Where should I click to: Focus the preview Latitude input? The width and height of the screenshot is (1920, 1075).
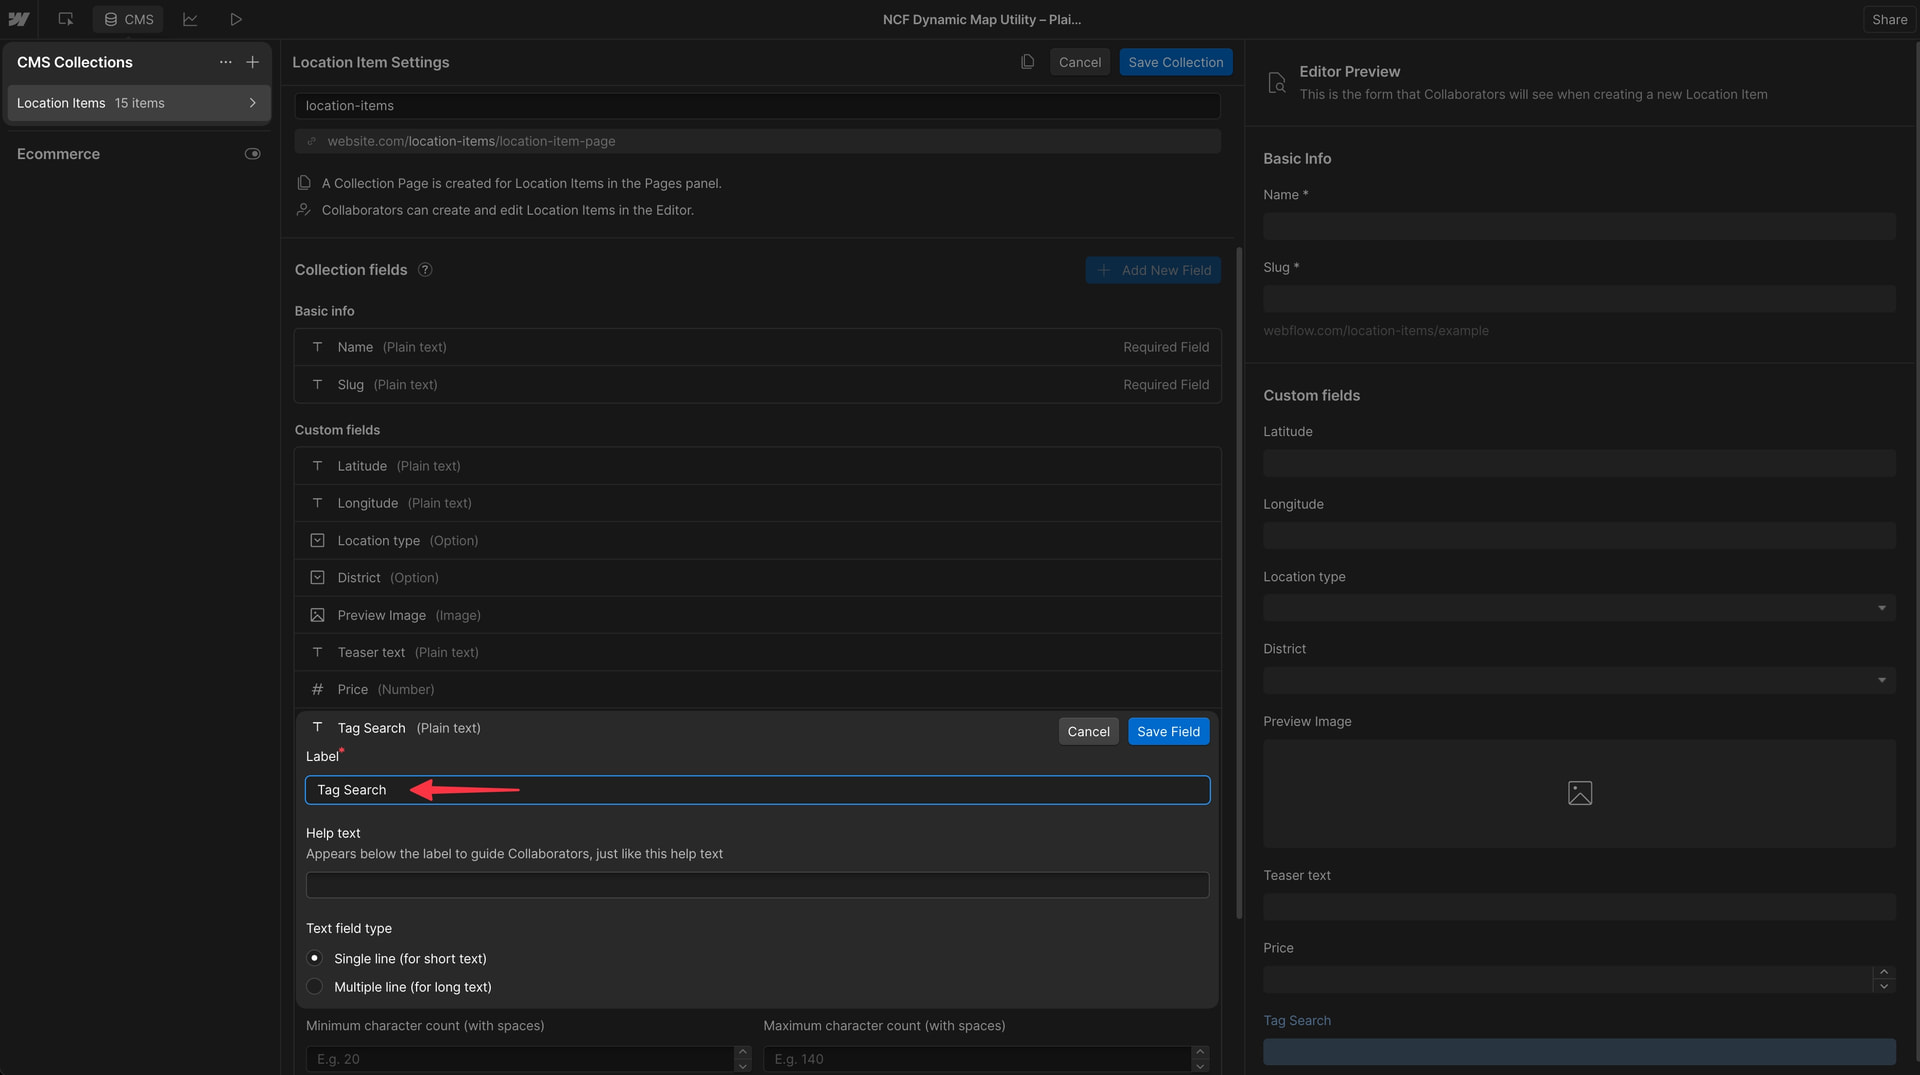click(x=1579, y=463)
